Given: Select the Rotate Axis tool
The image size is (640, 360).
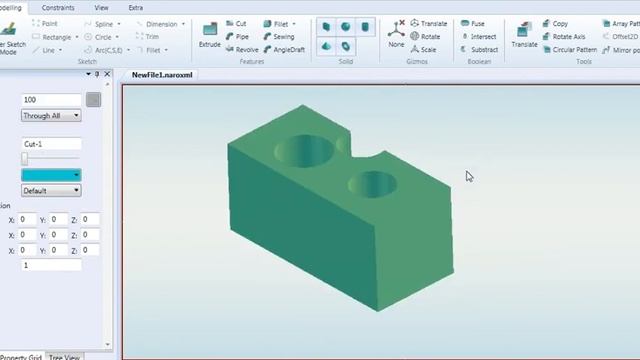Looking at the screenshot, I should tap(564, 37).
